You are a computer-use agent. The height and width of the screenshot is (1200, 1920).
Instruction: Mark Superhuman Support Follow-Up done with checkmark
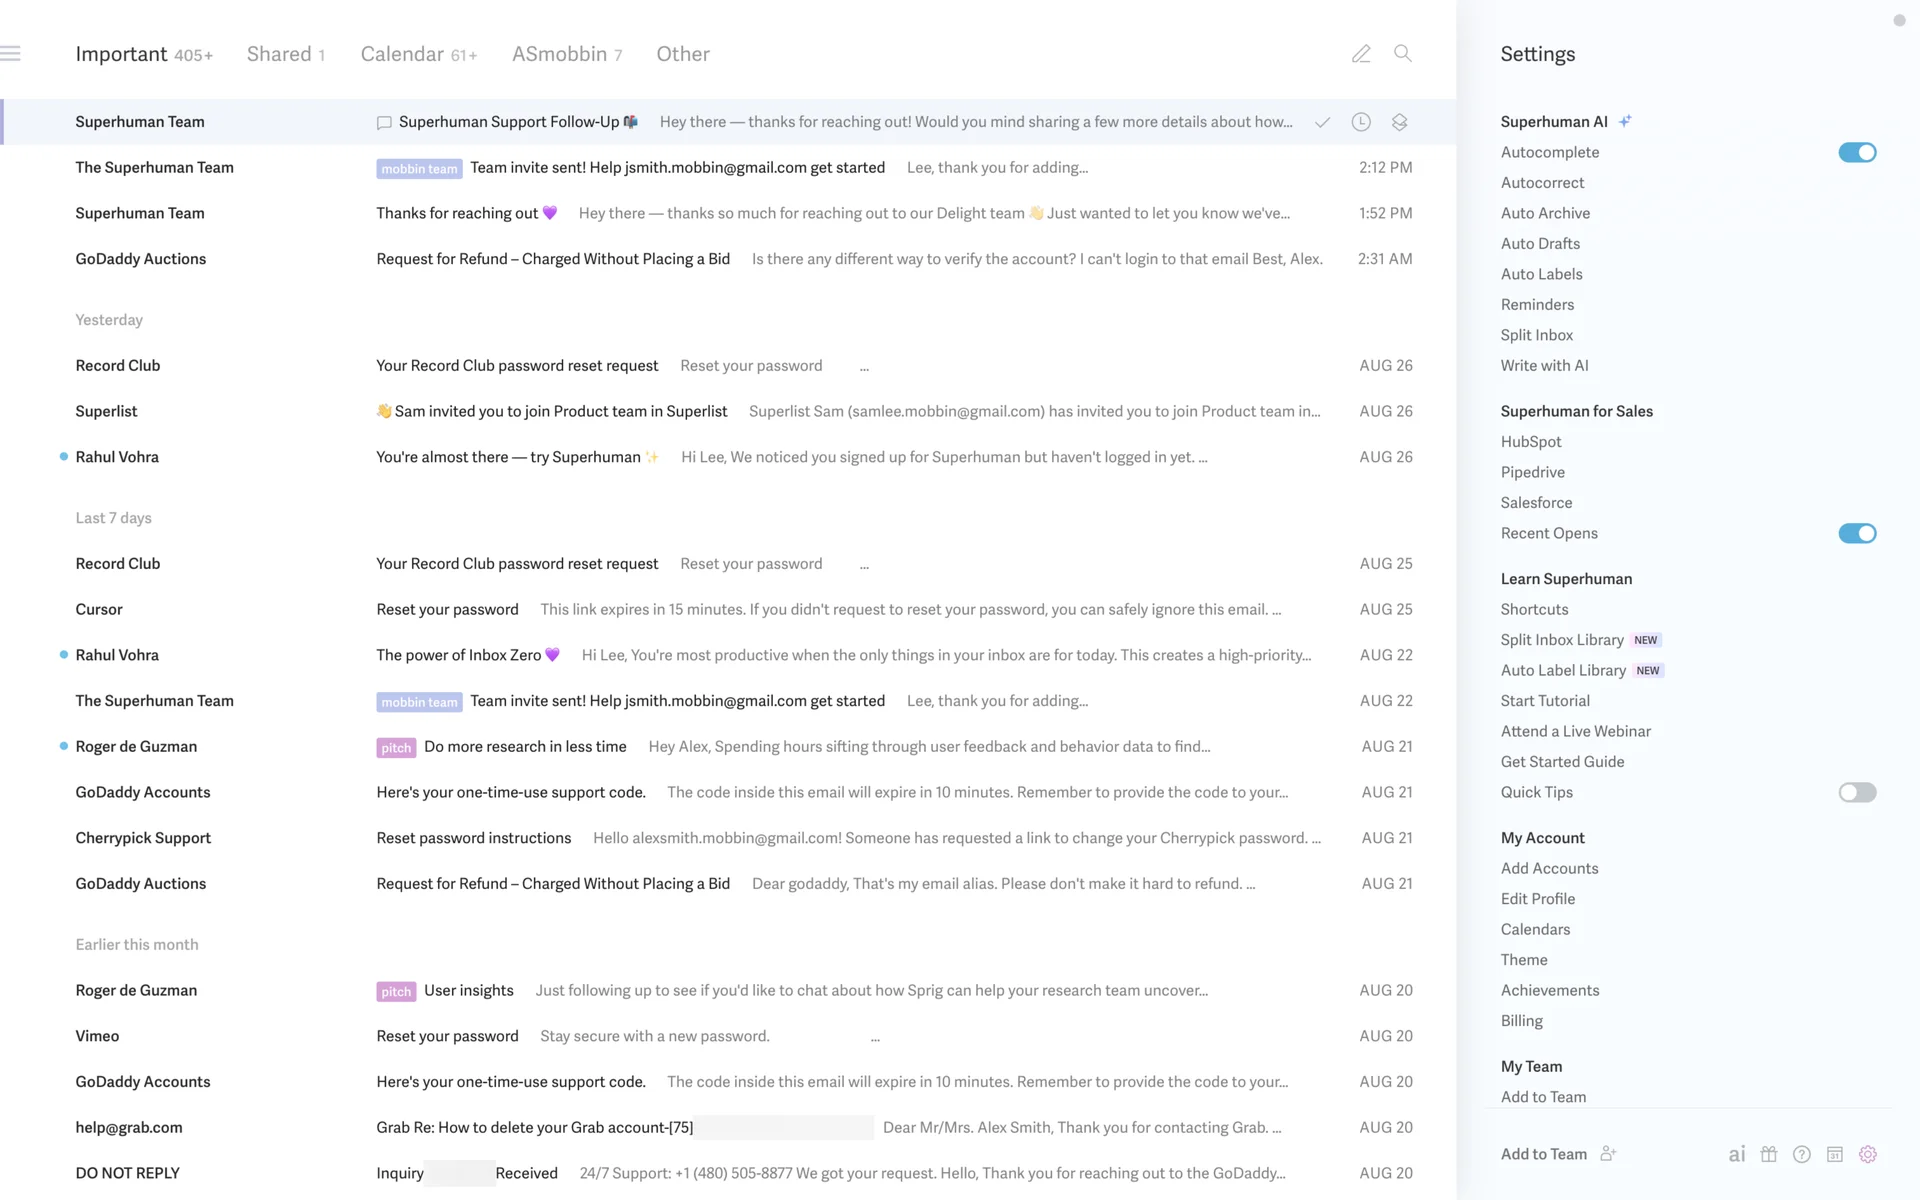(1322, 122)
